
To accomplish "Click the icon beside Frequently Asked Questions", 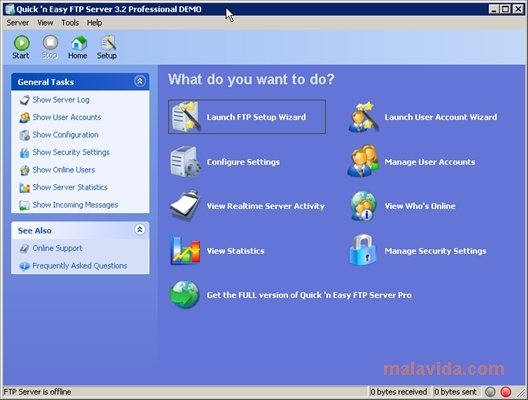I will pyautogui.click(x=25, y=266).
